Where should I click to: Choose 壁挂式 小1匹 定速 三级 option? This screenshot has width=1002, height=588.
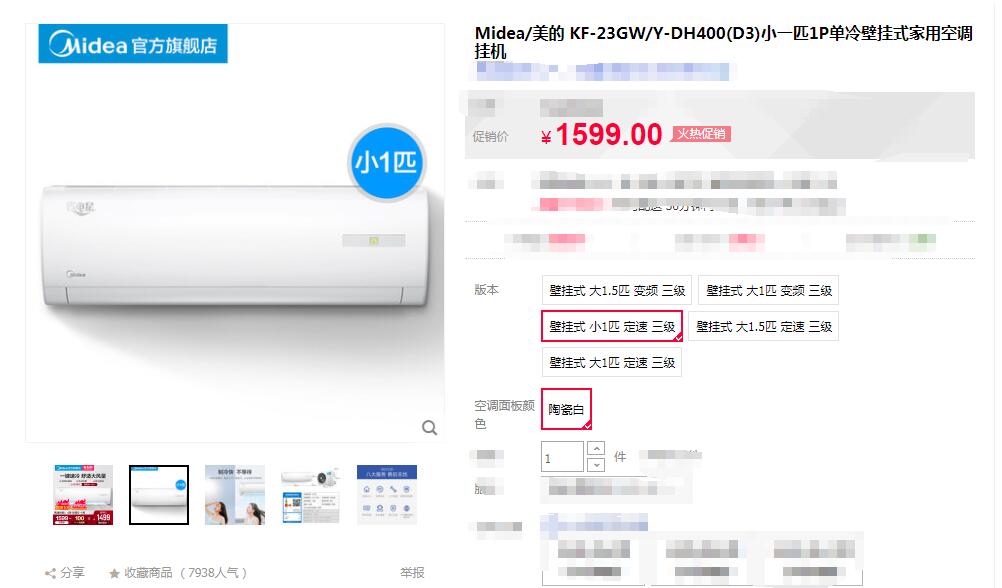pyautogui.click(x=612, y=327)
